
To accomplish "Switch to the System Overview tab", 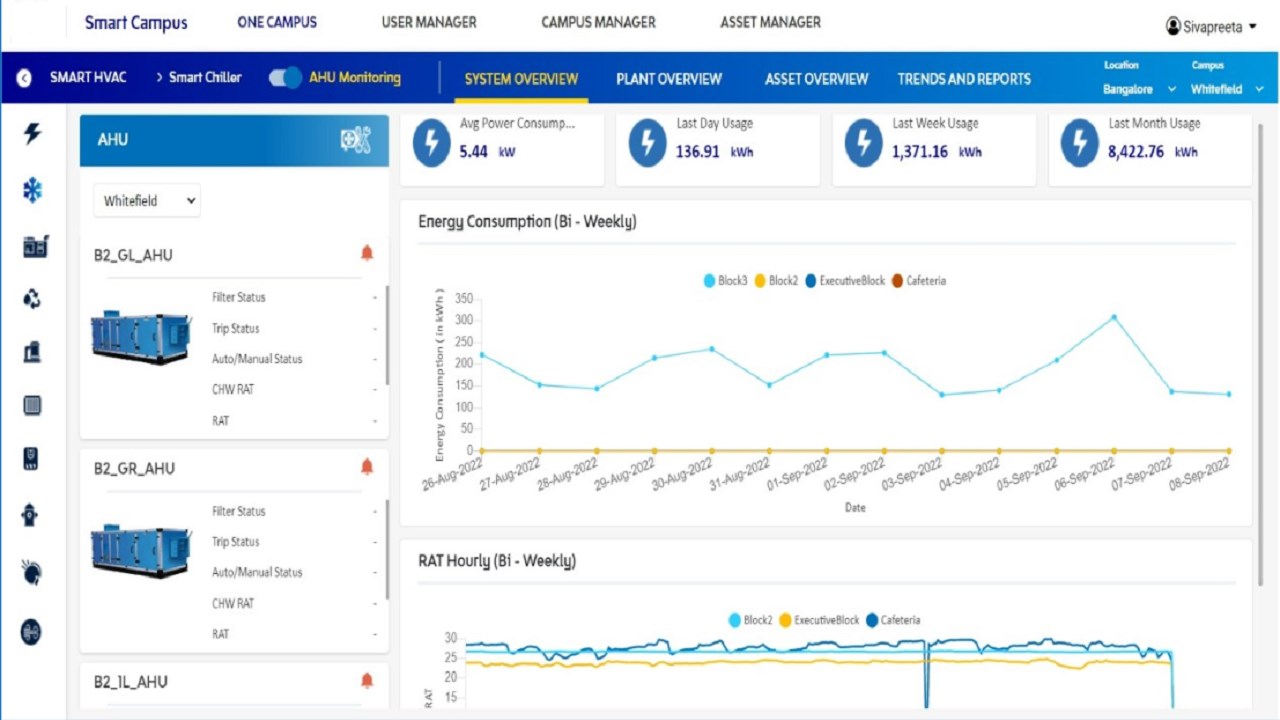I will click(x=521, y=79).
